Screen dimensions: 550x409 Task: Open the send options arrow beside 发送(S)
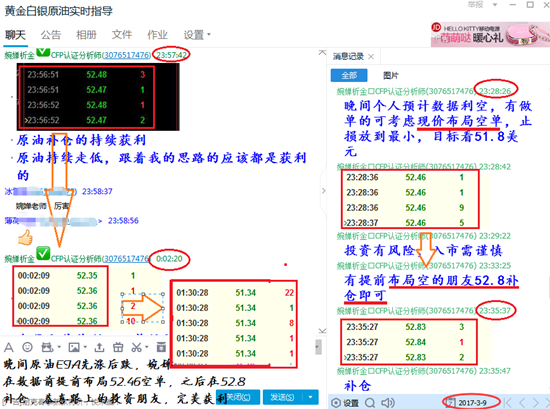(x=310, y=397)
